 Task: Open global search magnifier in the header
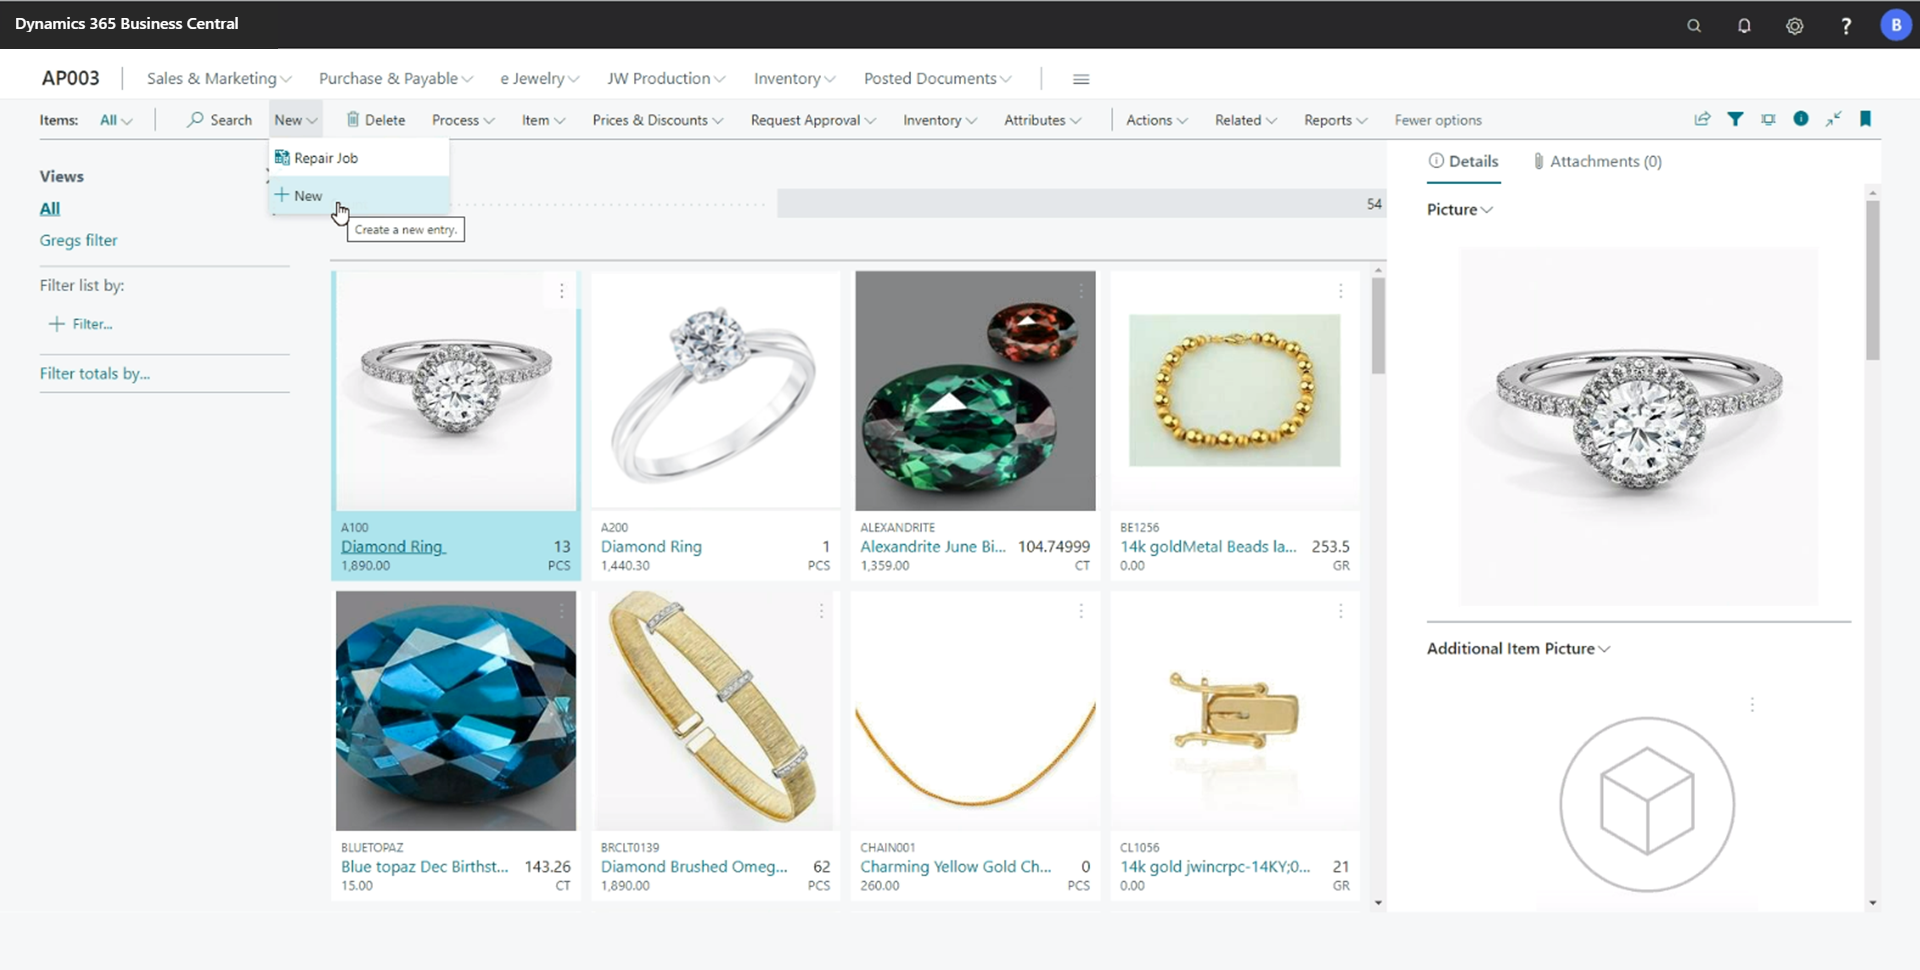(x=1695, y=25)
